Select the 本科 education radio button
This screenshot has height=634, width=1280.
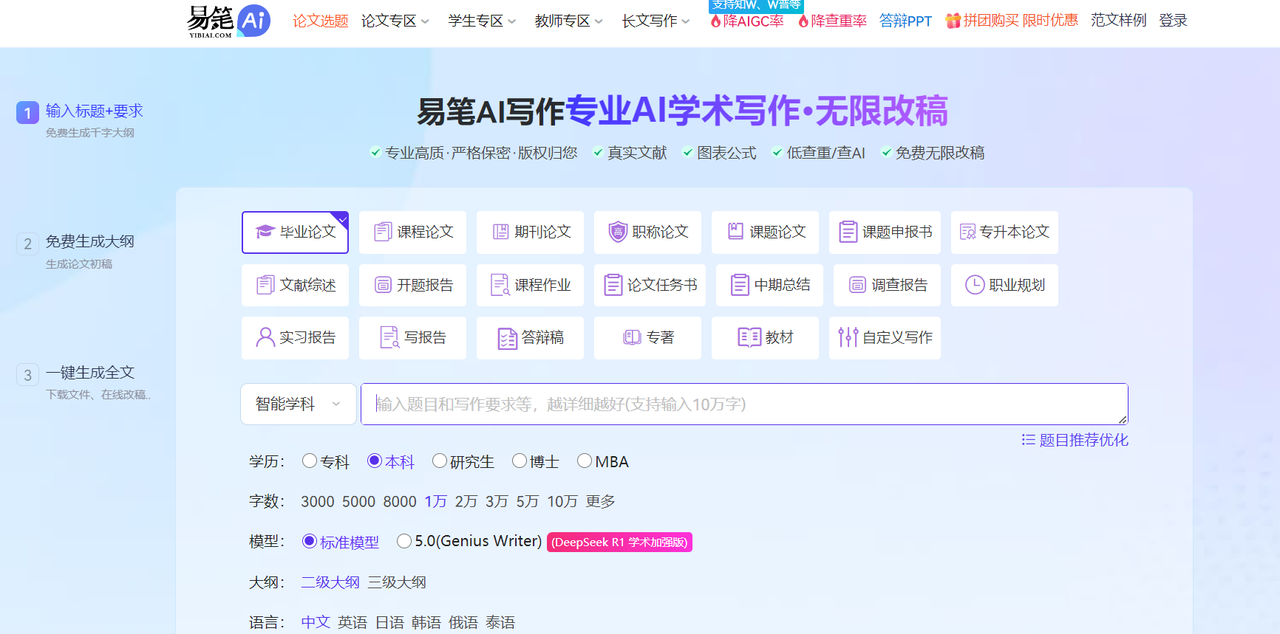(x=374, y=461)
